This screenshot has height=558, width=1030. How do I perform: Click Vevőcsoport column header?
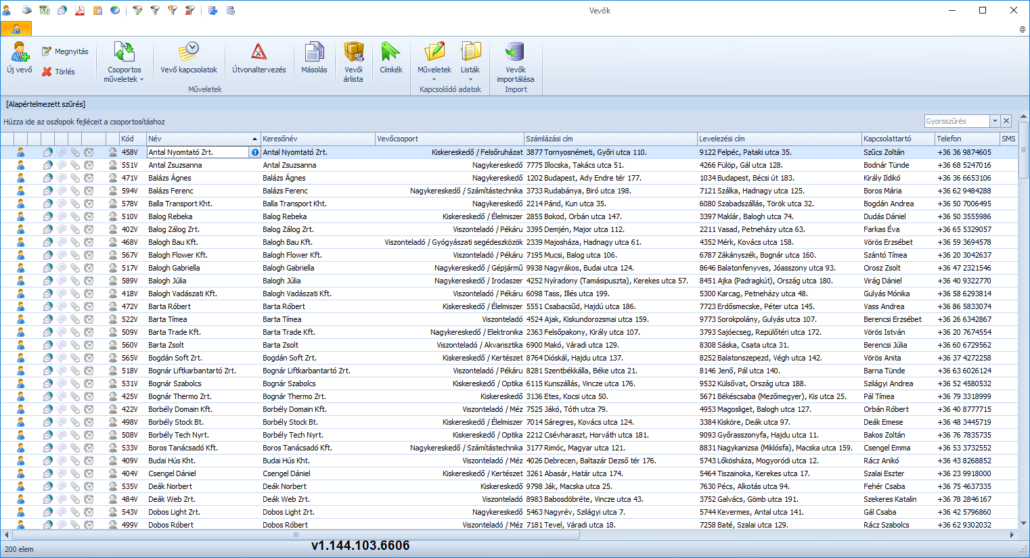(450, 139)
